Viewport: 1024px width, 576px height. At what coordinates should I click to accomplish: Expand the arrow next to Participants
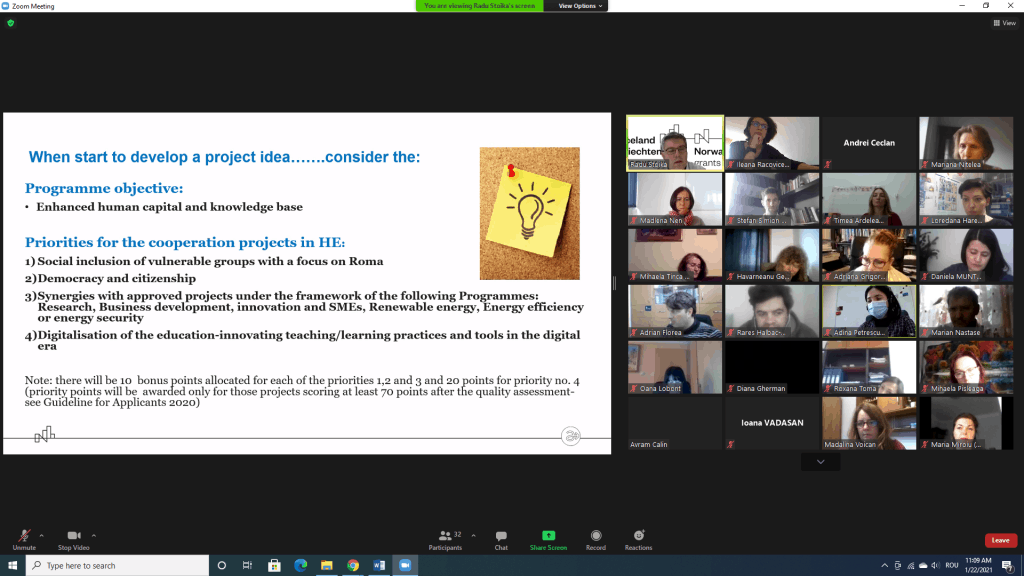coord(473,534)
